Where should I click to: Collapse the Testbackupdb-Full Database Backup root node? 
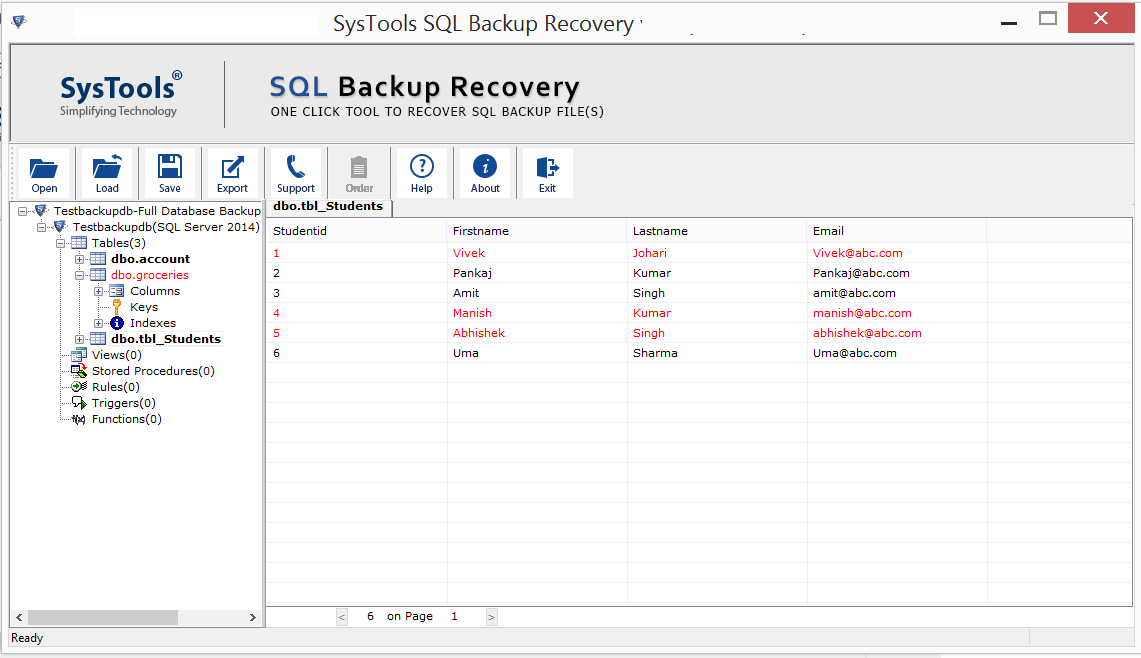point(23,211)
